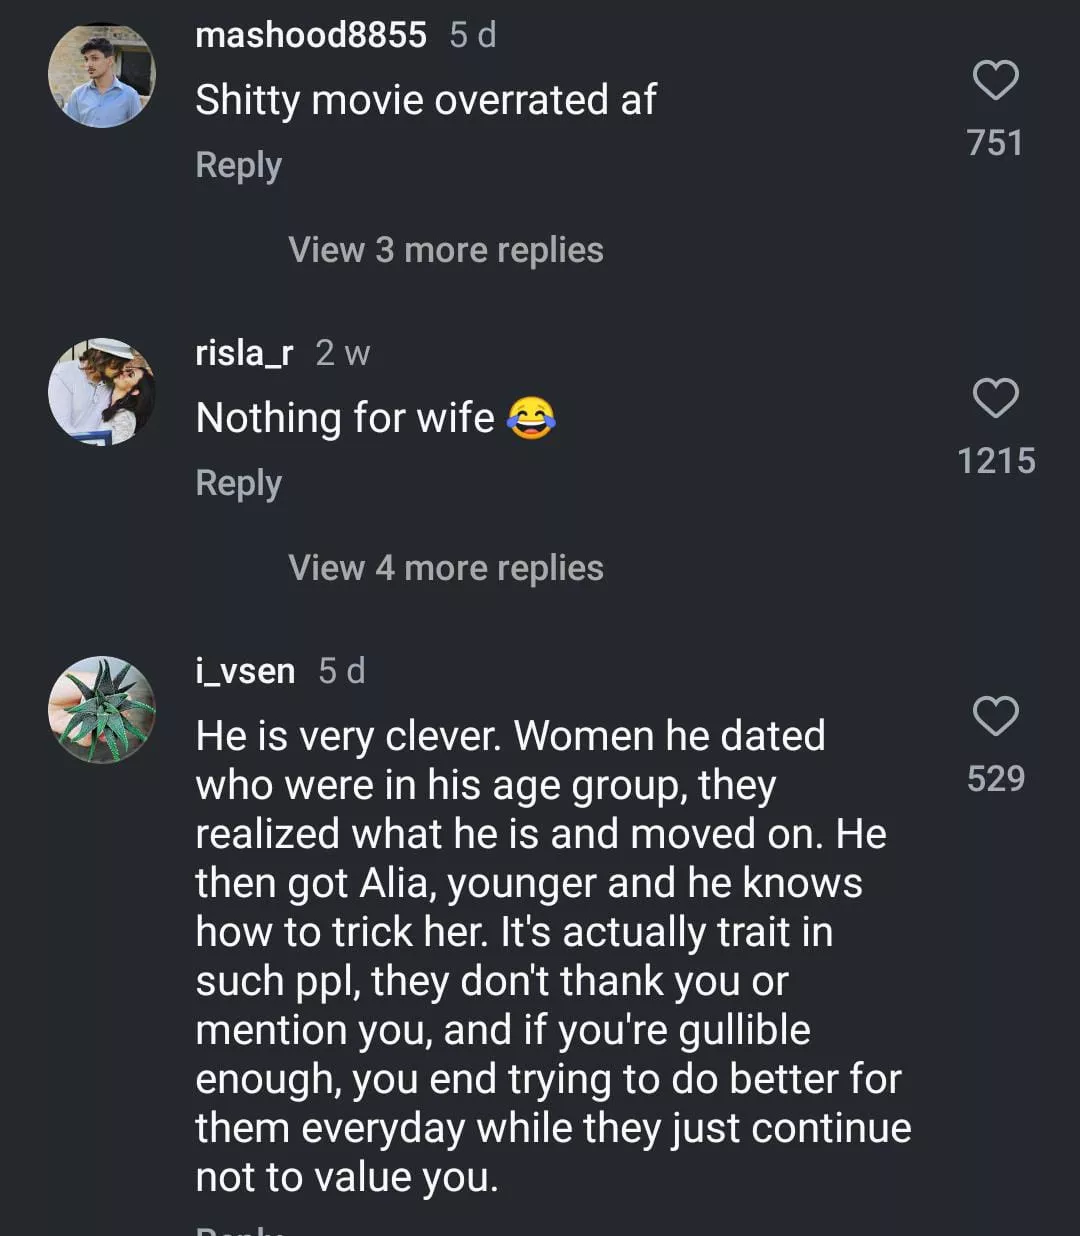
Task: View the 751 likes count
Action: coord(995,143)
